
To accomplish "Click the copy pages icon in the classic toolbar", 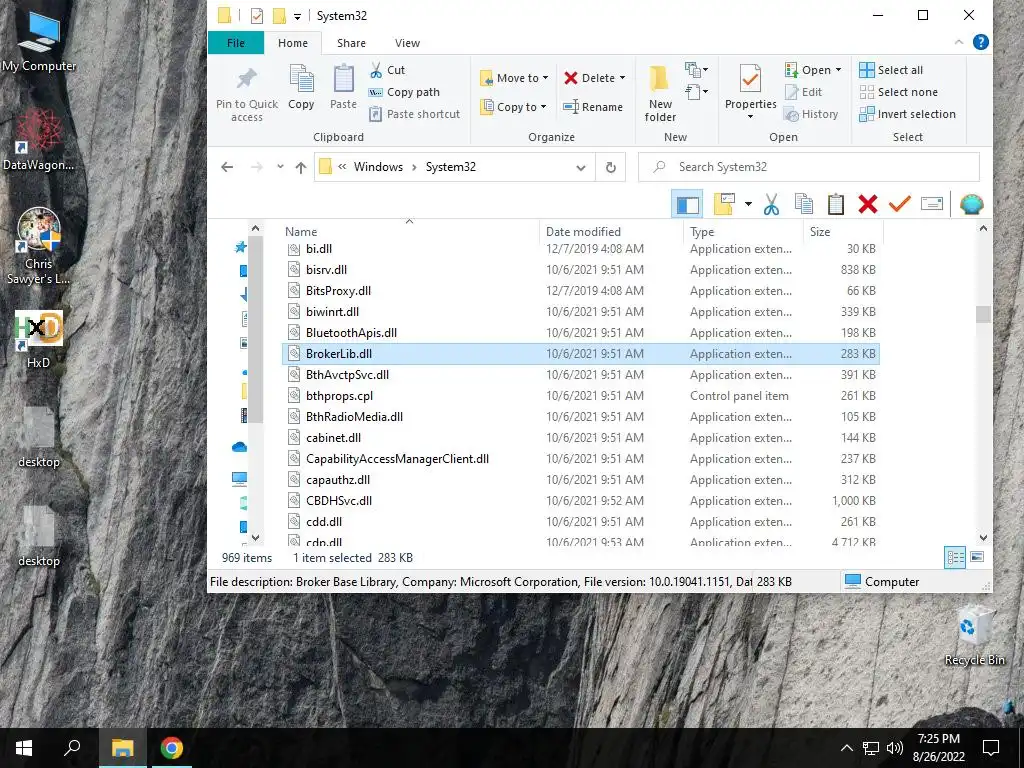I will [804, 204].
